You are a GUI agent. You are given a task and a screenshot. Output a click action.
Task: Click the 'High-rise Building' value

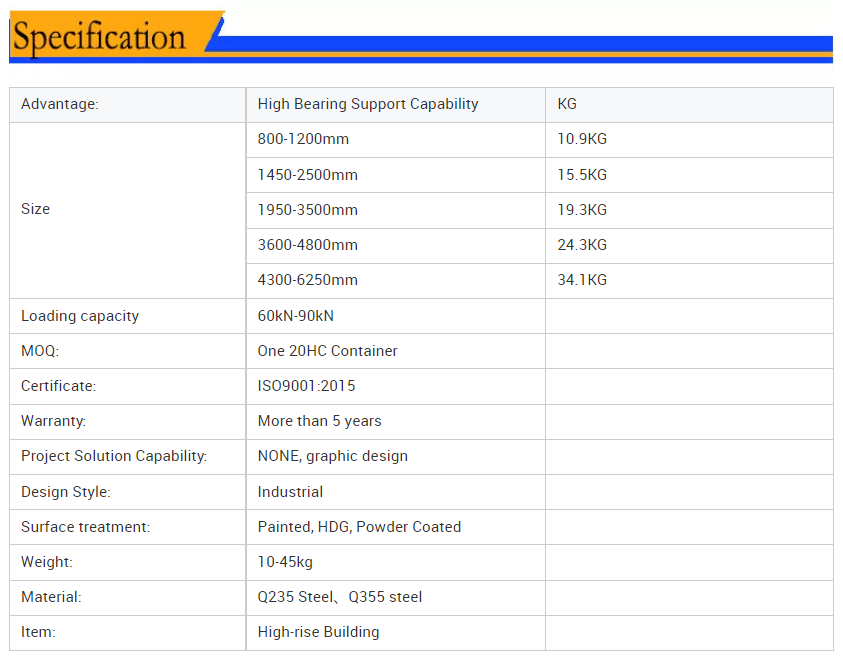point(318,632)
